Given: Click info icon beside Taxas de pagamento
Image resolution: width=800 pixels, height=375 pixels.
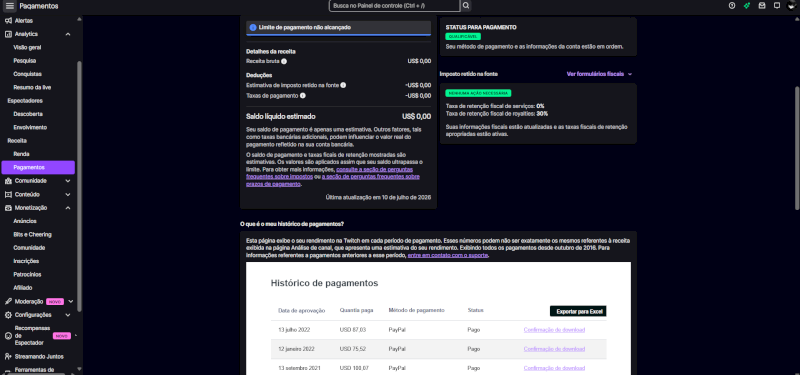Looking at the screenshot, I should click(303, 95).
